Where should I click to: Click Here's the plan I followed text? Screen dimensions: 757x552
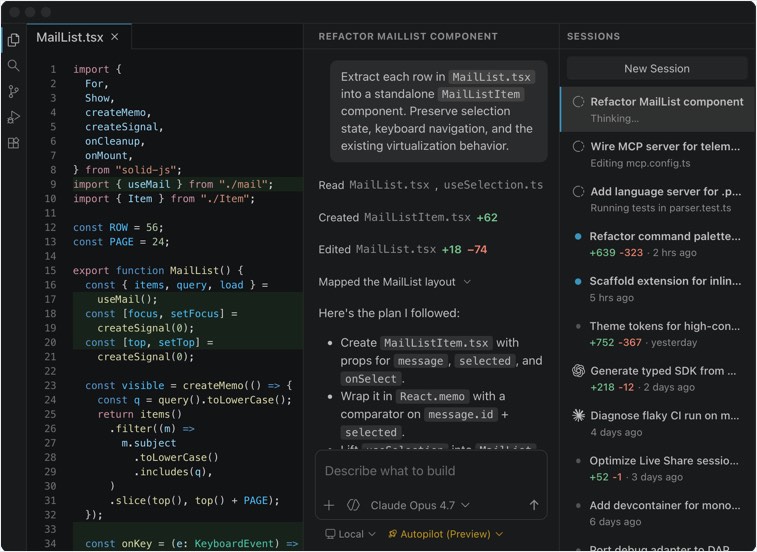coord(389,313)
